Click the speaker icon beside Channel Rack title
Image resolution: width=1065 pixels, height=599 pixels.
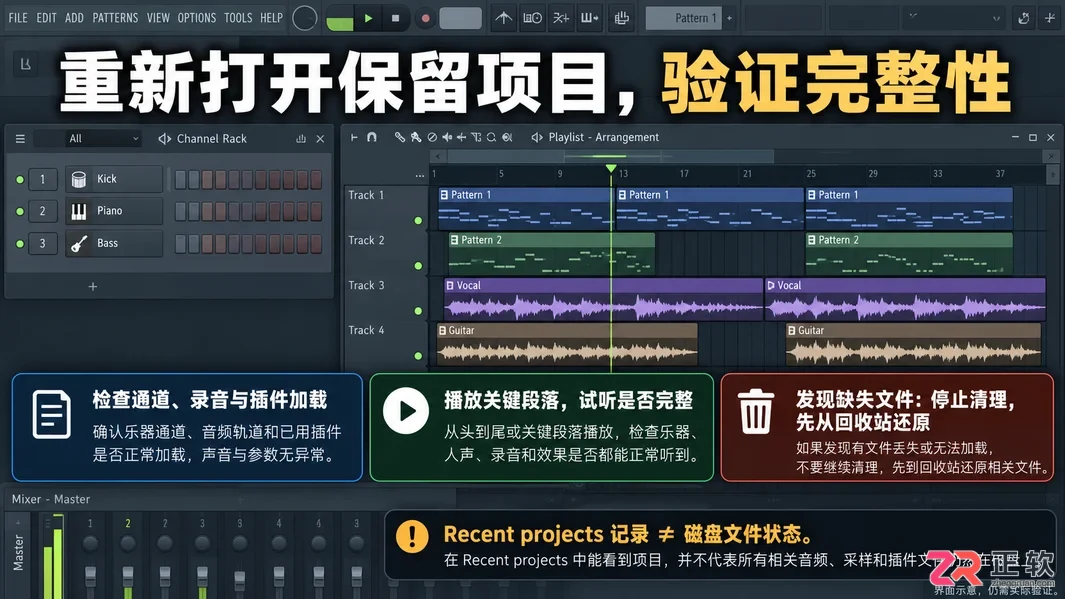tap(164, 139)
